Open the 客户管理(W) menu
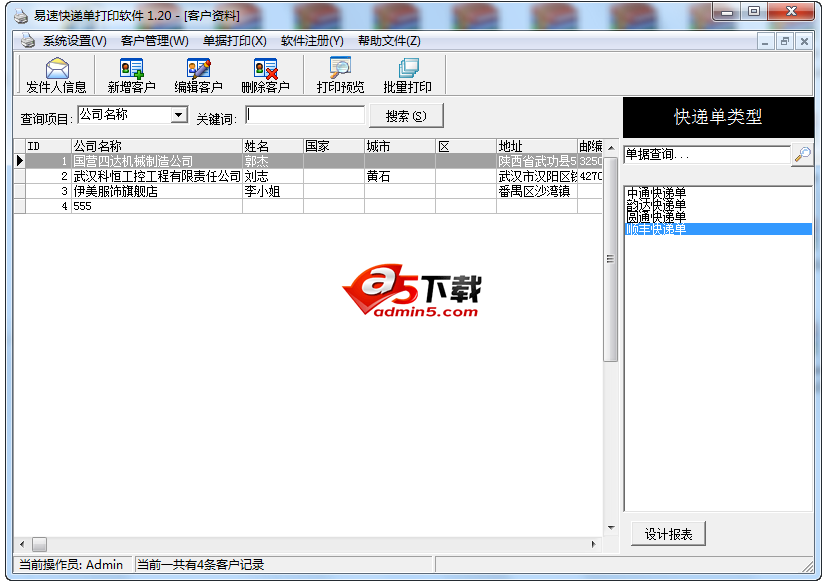The image size is (823, 583). pyautogui.click(x=154, y=41)
